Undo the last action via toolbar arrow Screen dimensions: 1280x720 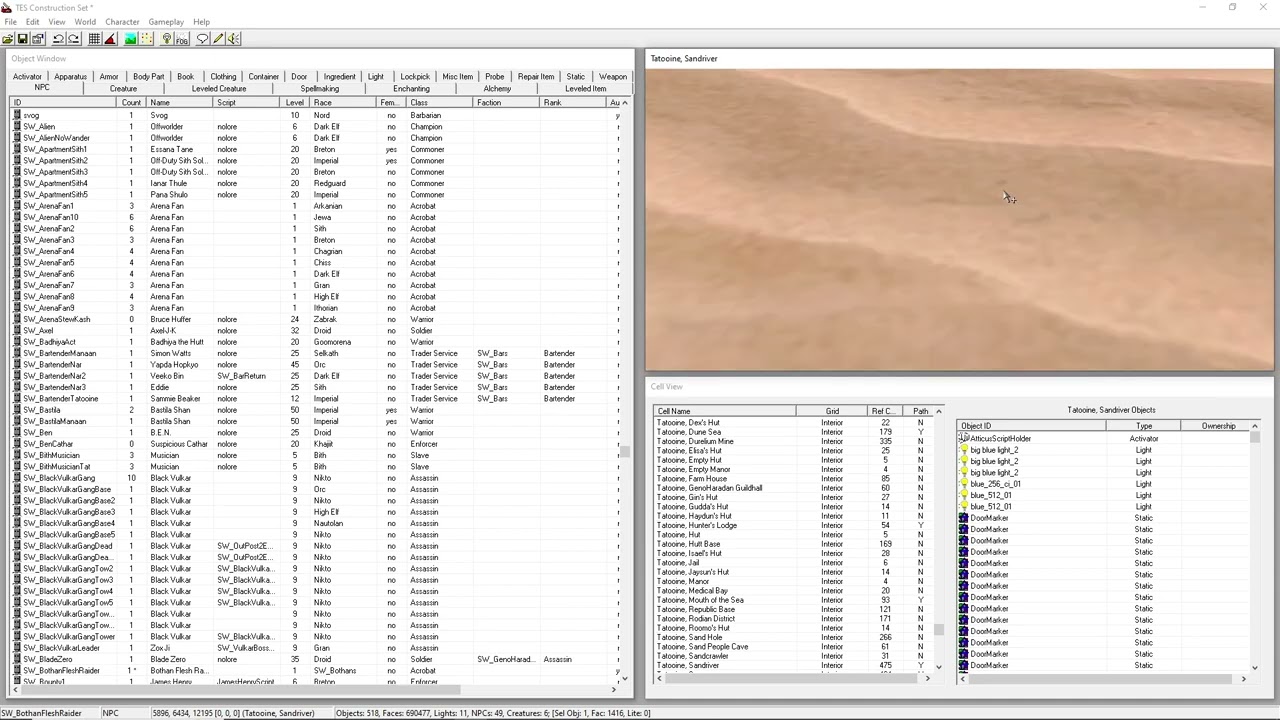(x=59, y=39)
